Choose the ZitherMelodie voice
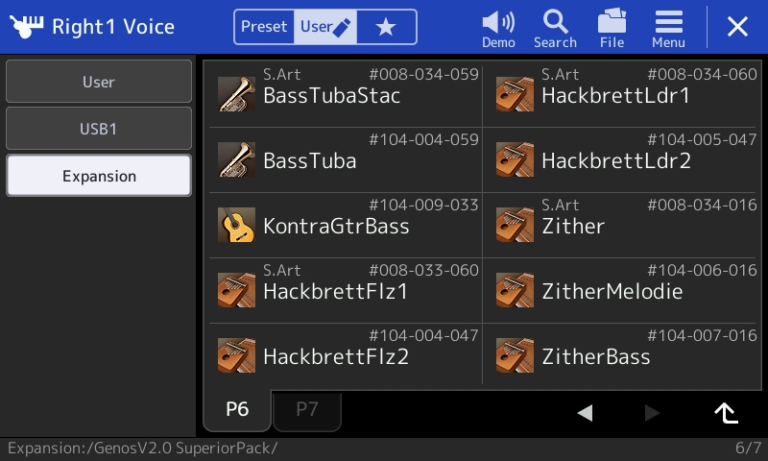768x461 pixels. click(x=623, y=291)
